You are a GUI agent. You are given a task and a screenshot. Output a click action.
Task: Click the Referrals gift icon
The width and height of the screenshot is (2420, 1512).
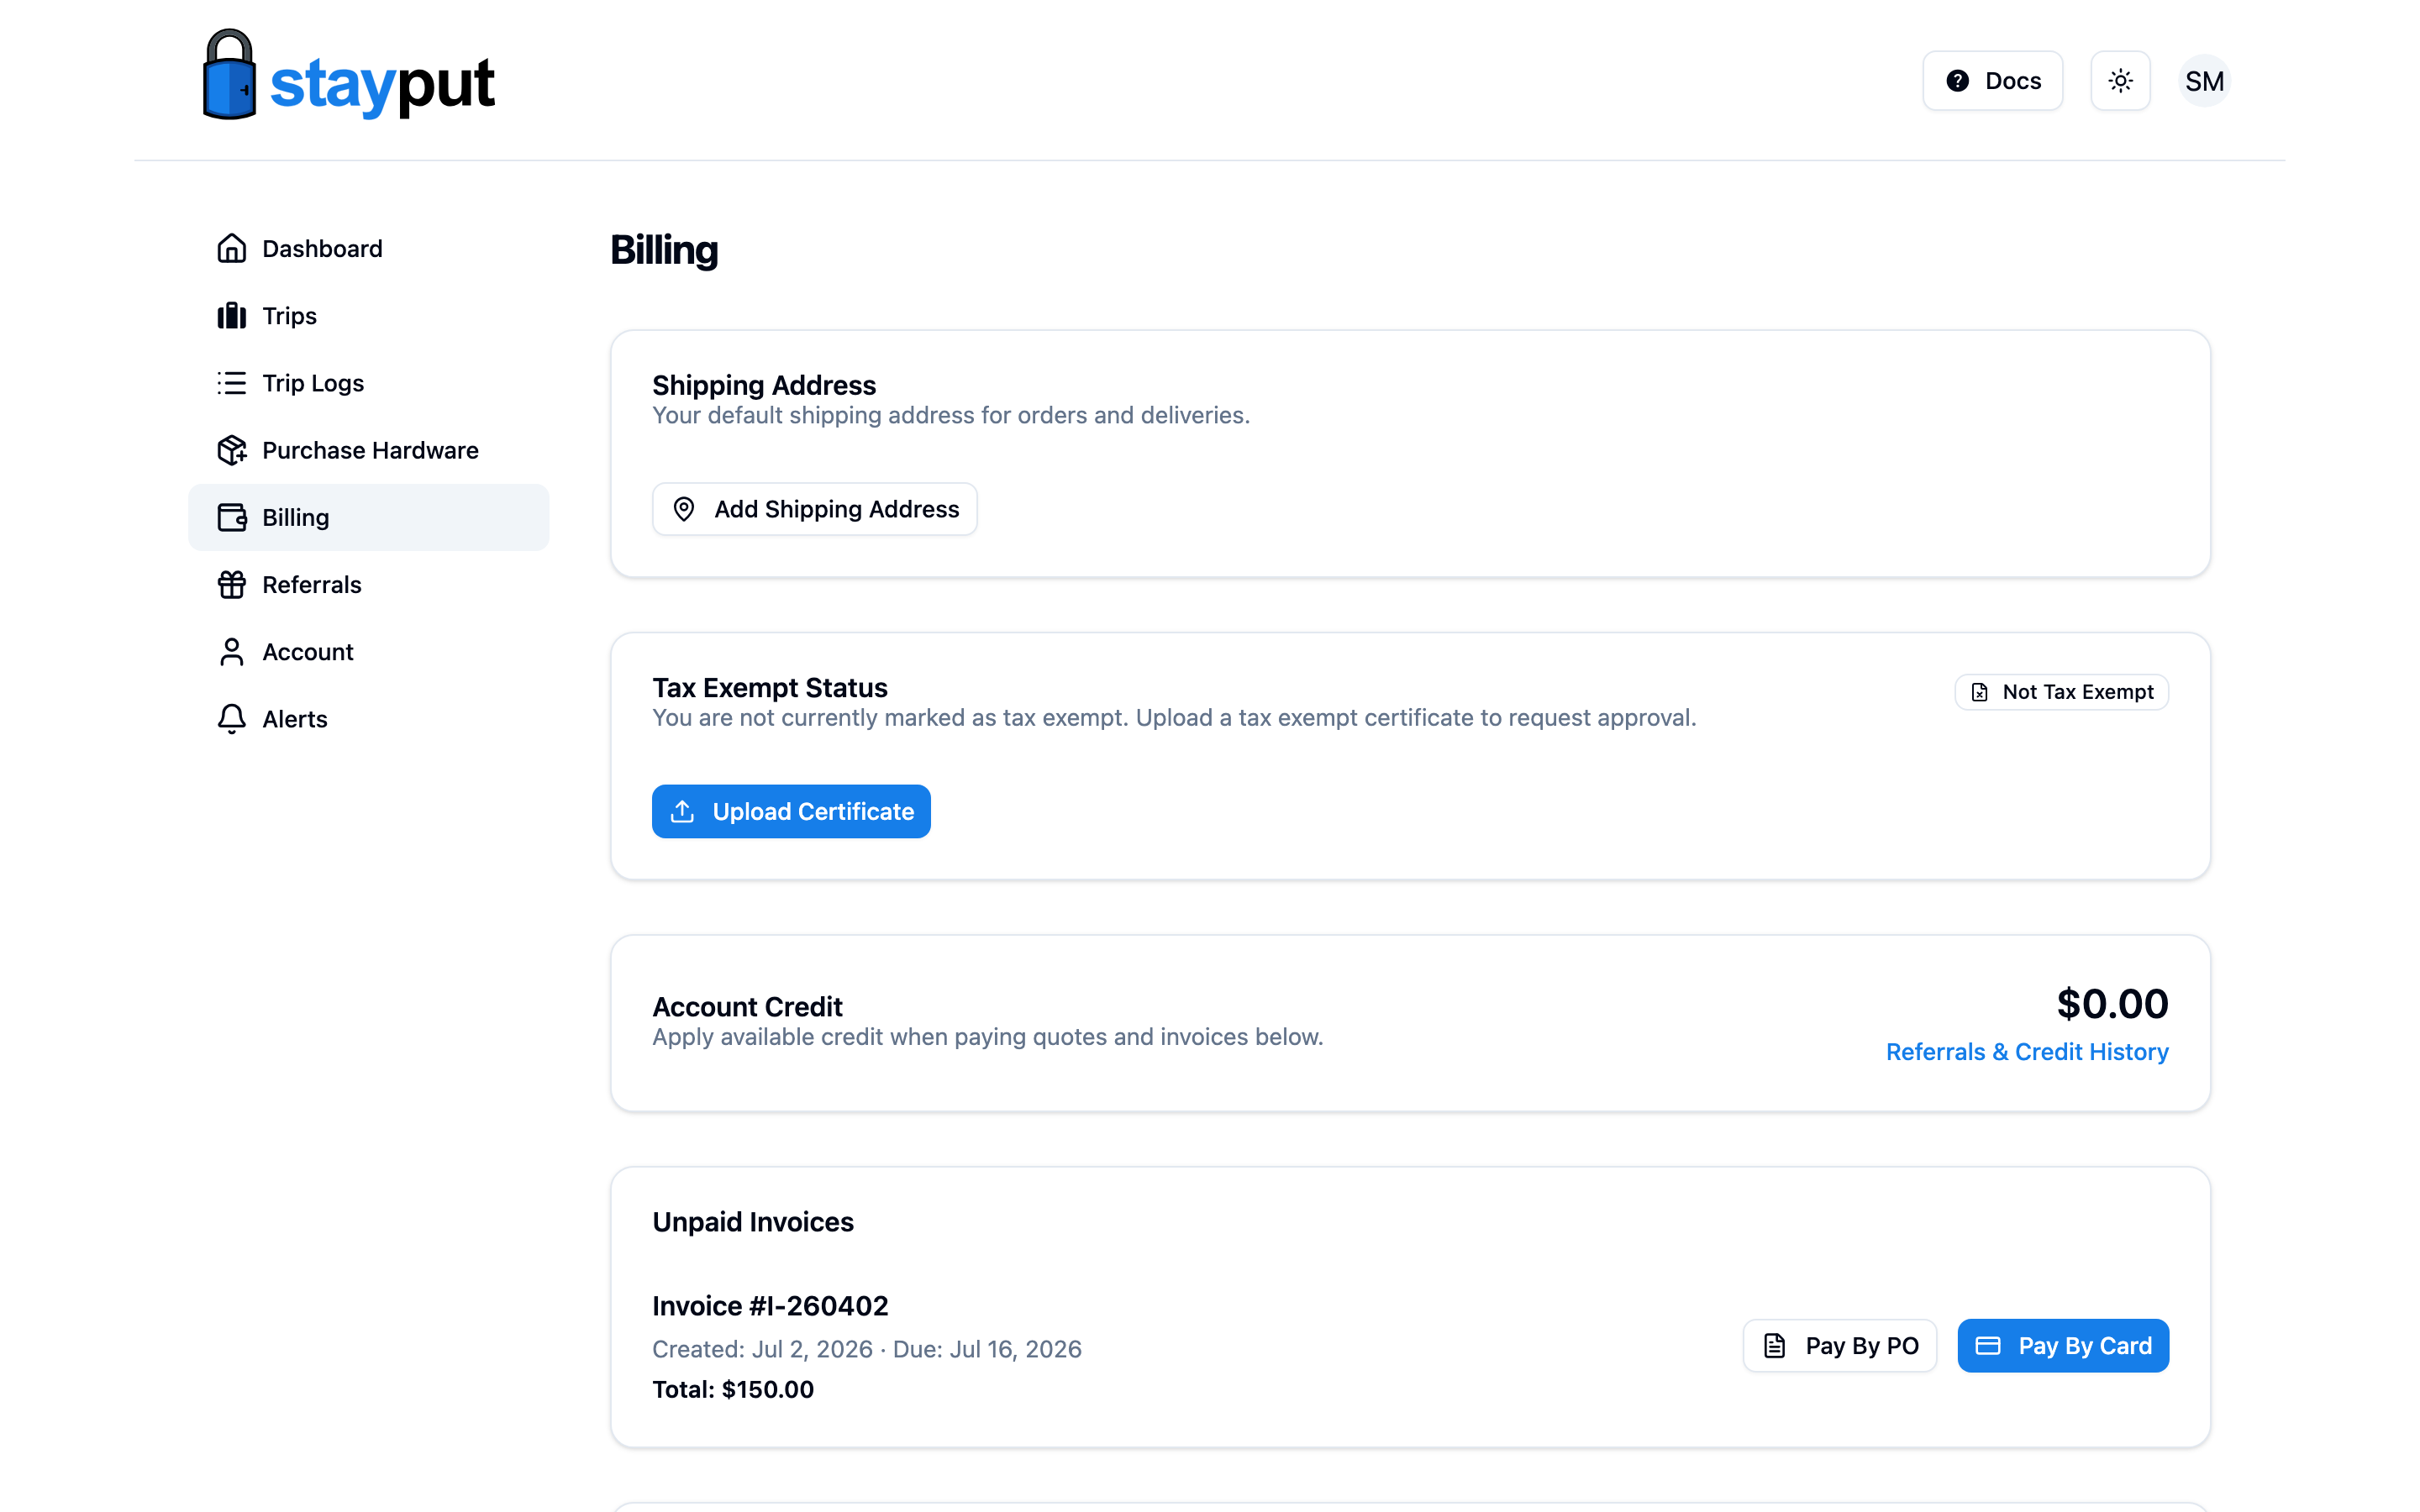tap(232, 584)
